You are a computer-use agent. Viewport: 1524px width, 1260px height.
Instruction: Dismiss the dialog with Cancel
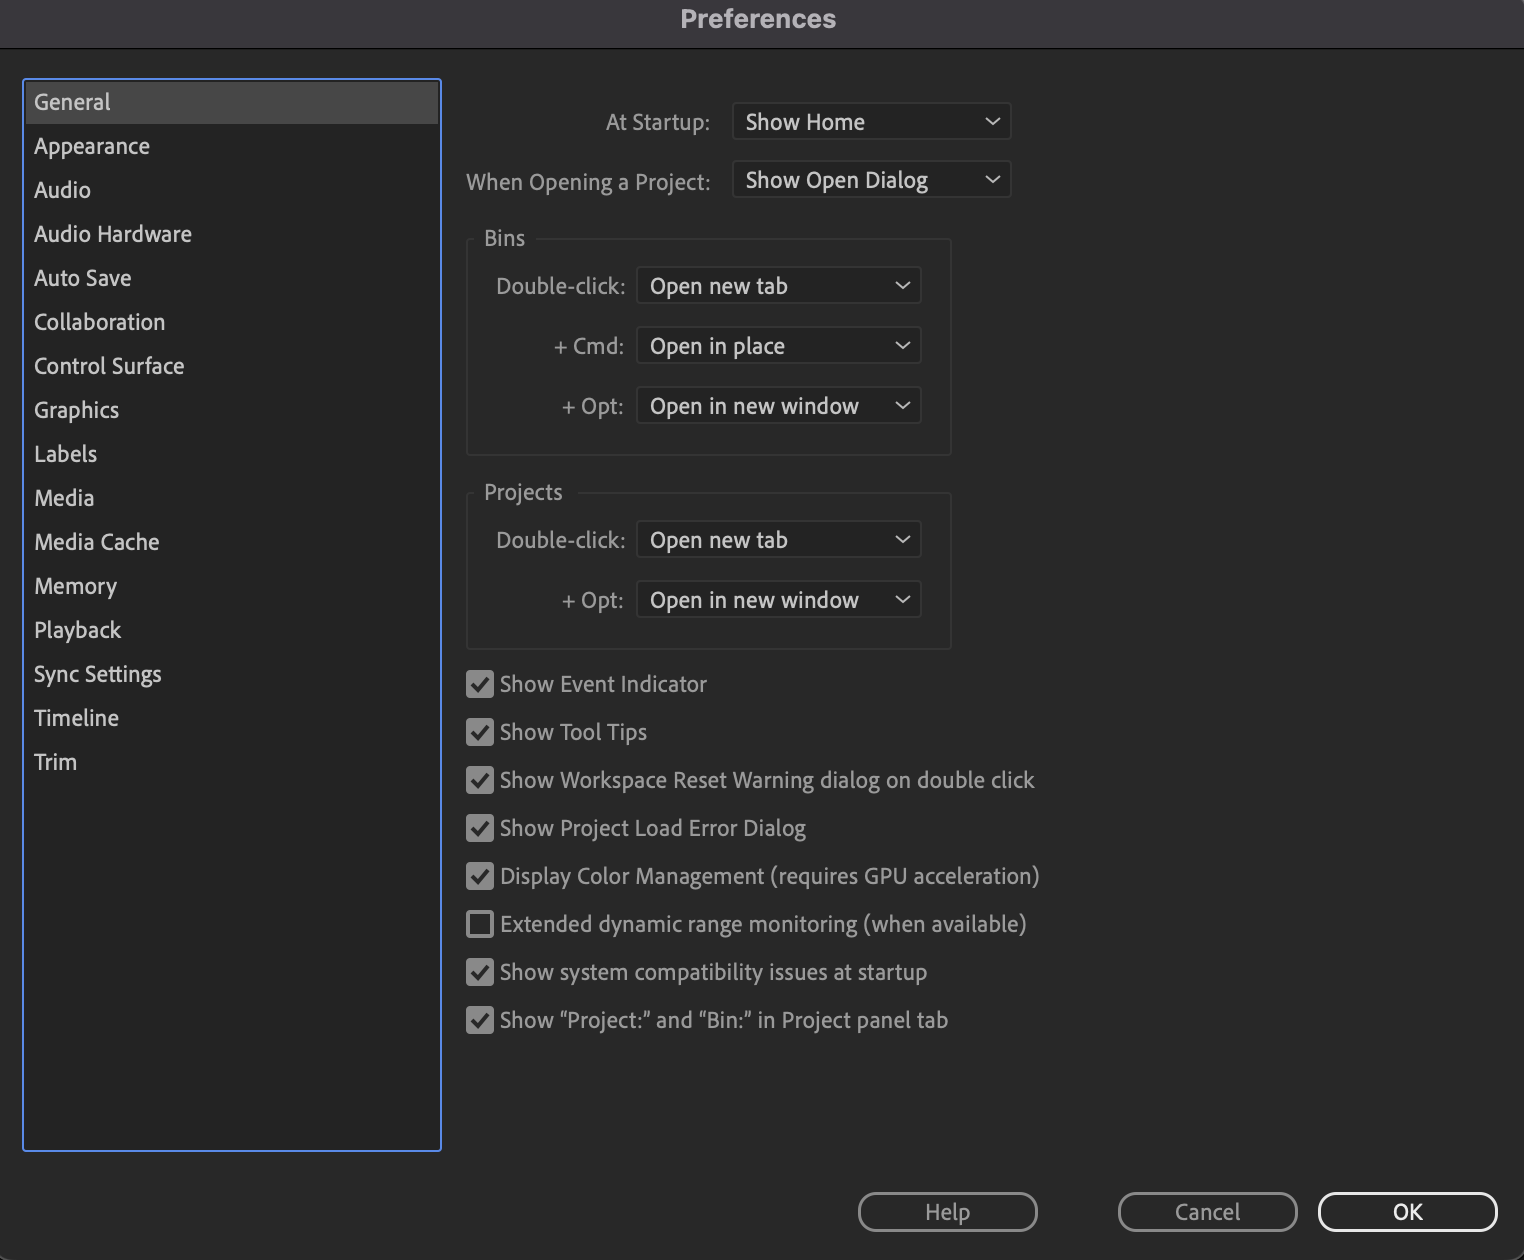[1207, 1211]
